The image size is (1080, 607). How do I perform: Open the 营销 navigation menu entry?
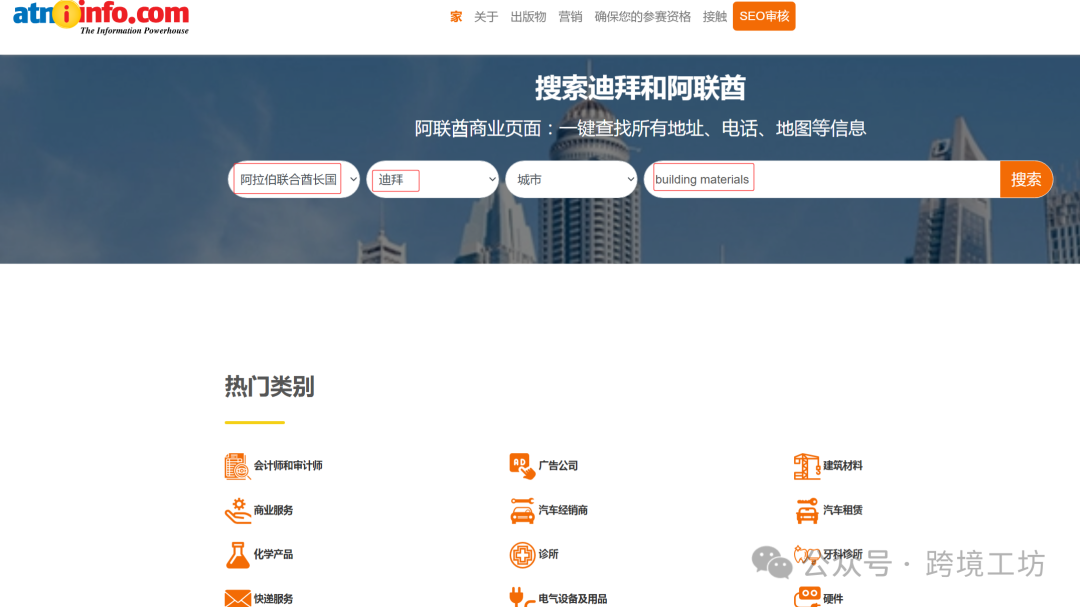(x=570, y=16)
